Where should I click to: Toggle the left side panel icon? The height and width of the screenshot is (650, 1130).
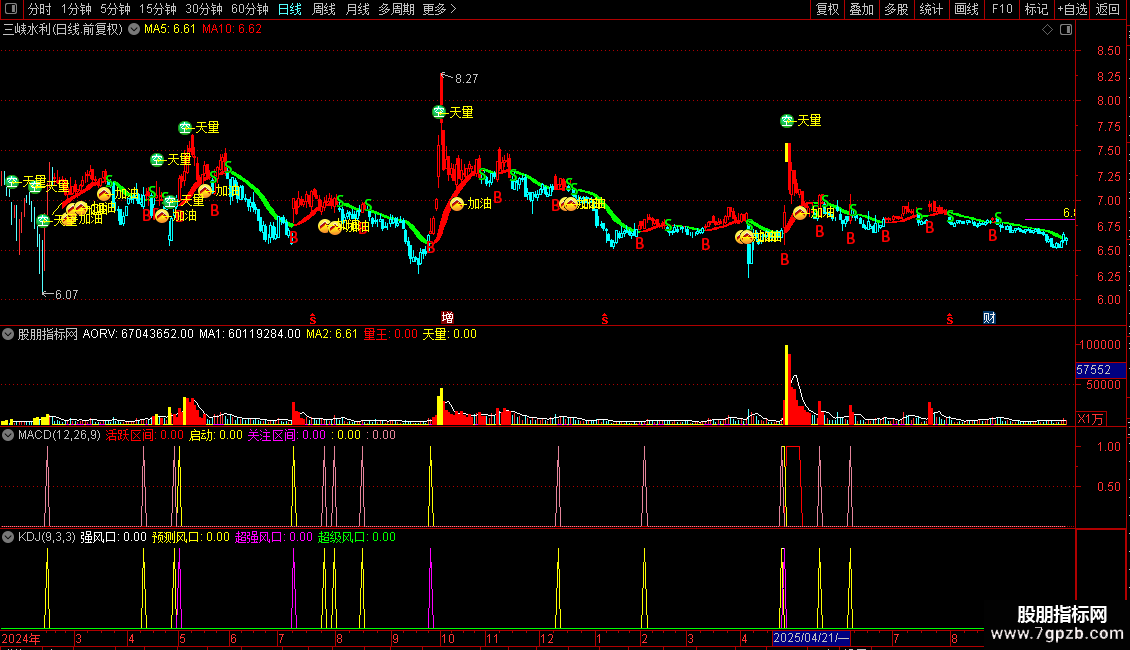pyautogui.click(x=11, y=9)
